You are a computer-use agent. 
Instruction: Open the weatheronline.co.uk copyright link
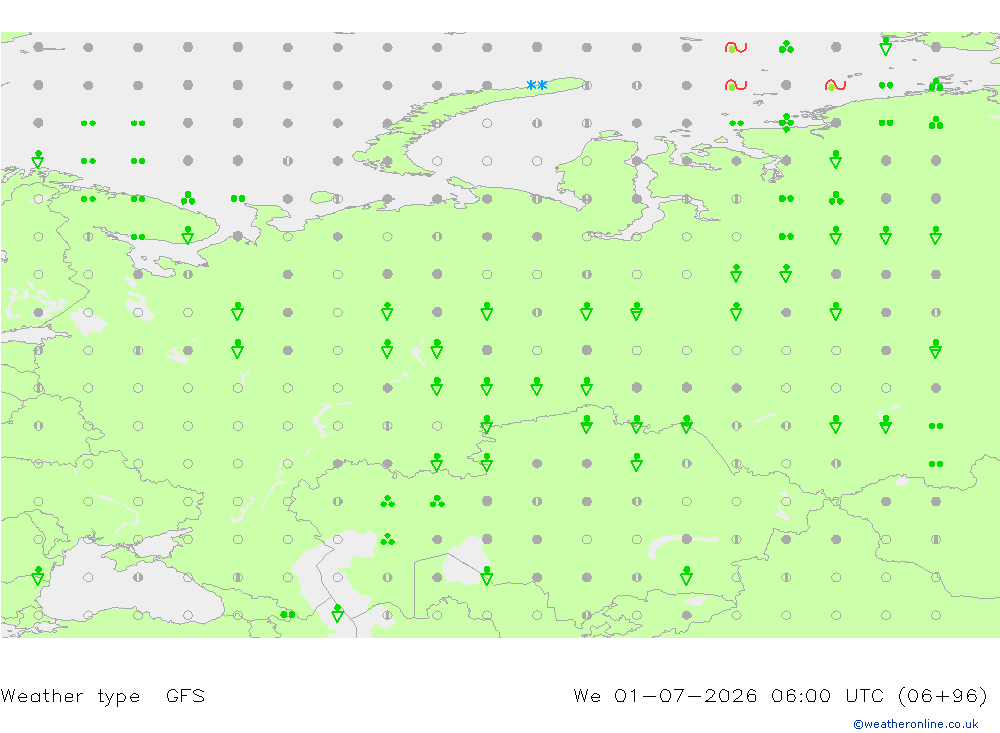click(x=916, y=724)
